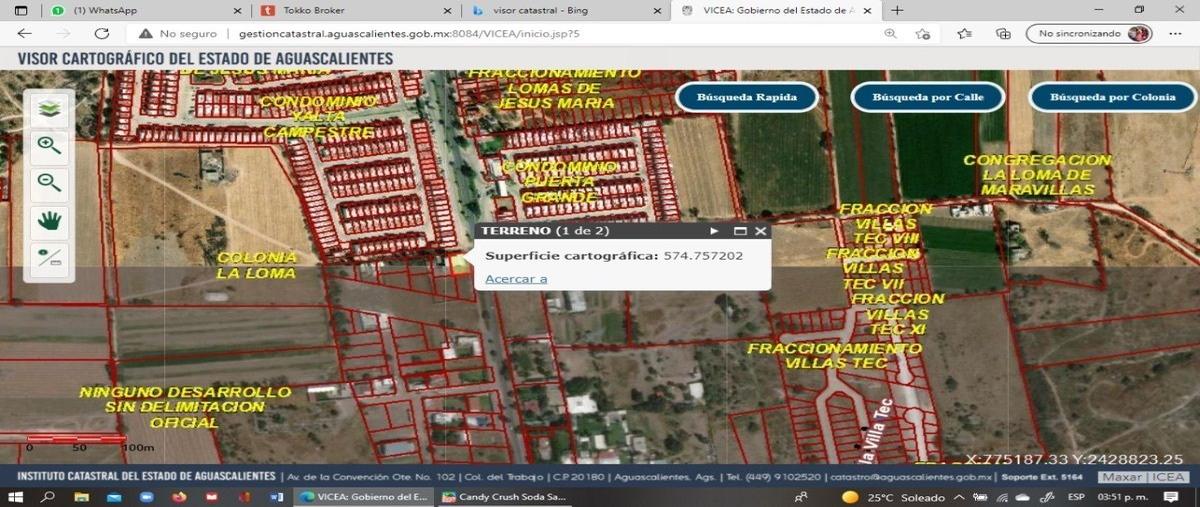Screen dimensions: 1200x507
Task: Open the favorites list
Action: 964,33
